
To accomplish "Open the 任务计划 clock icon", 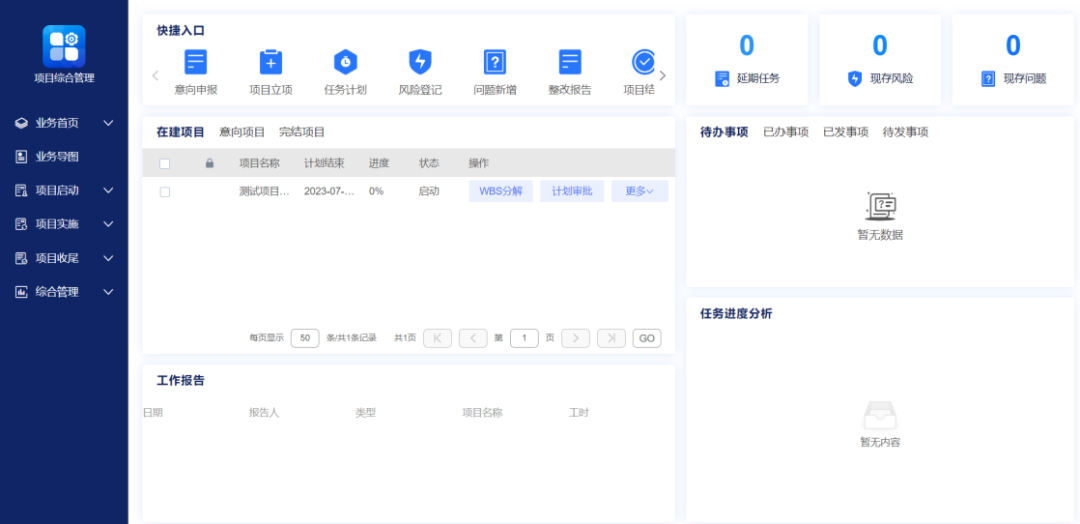I will [x=345, y=62].
